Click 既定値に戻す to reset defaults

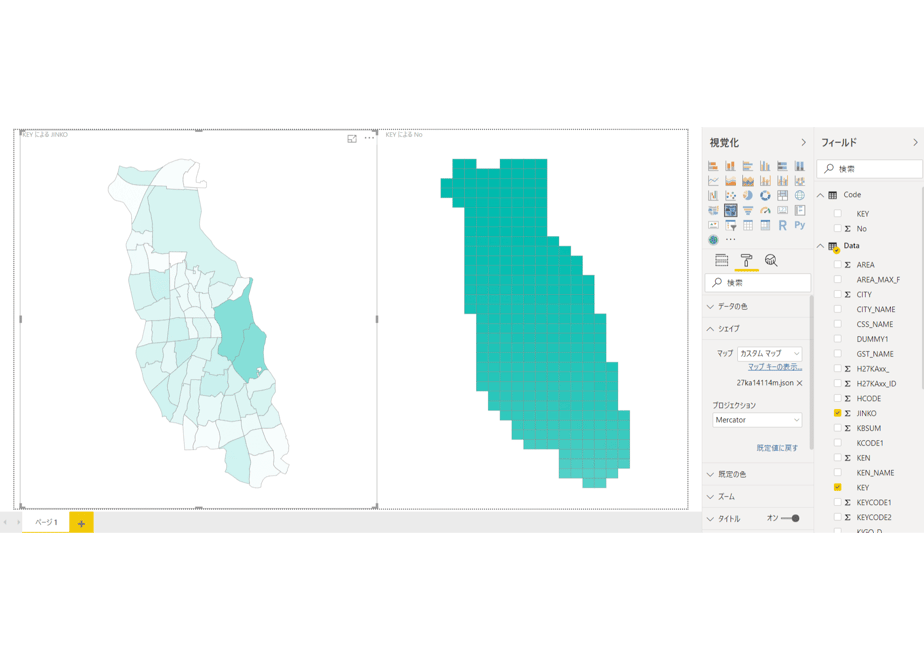(x=777, y=448)
